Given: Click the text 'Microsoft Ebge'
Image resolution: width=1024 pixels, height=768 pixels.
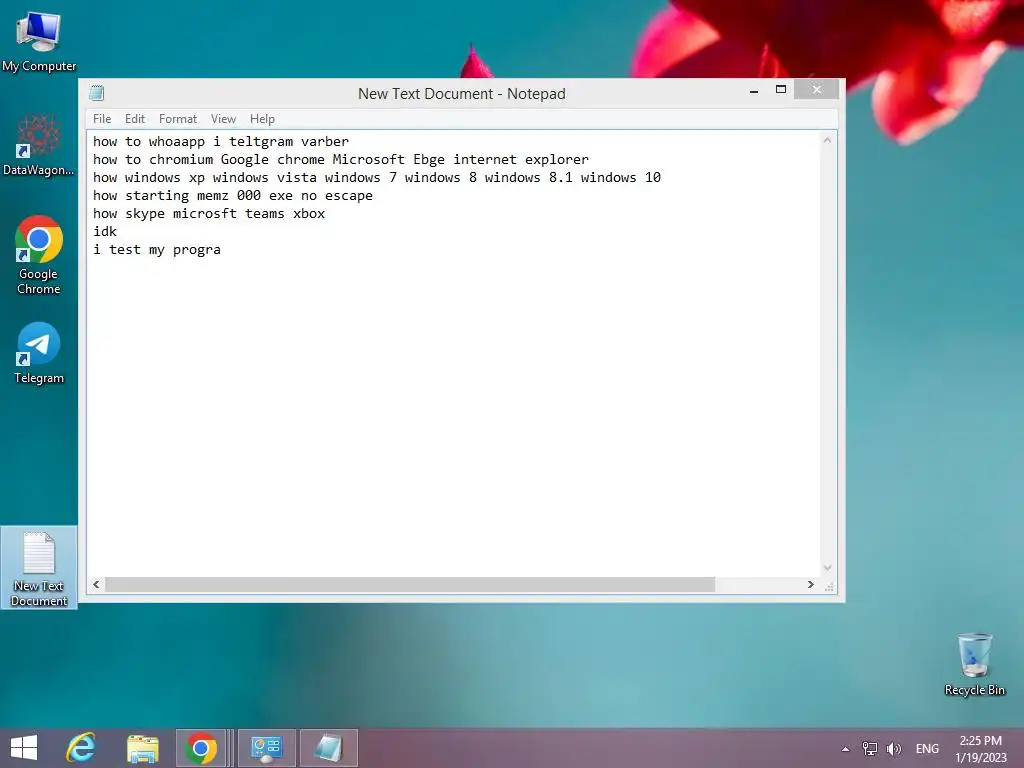Looking at the screenshot, I should pos(389,159).
